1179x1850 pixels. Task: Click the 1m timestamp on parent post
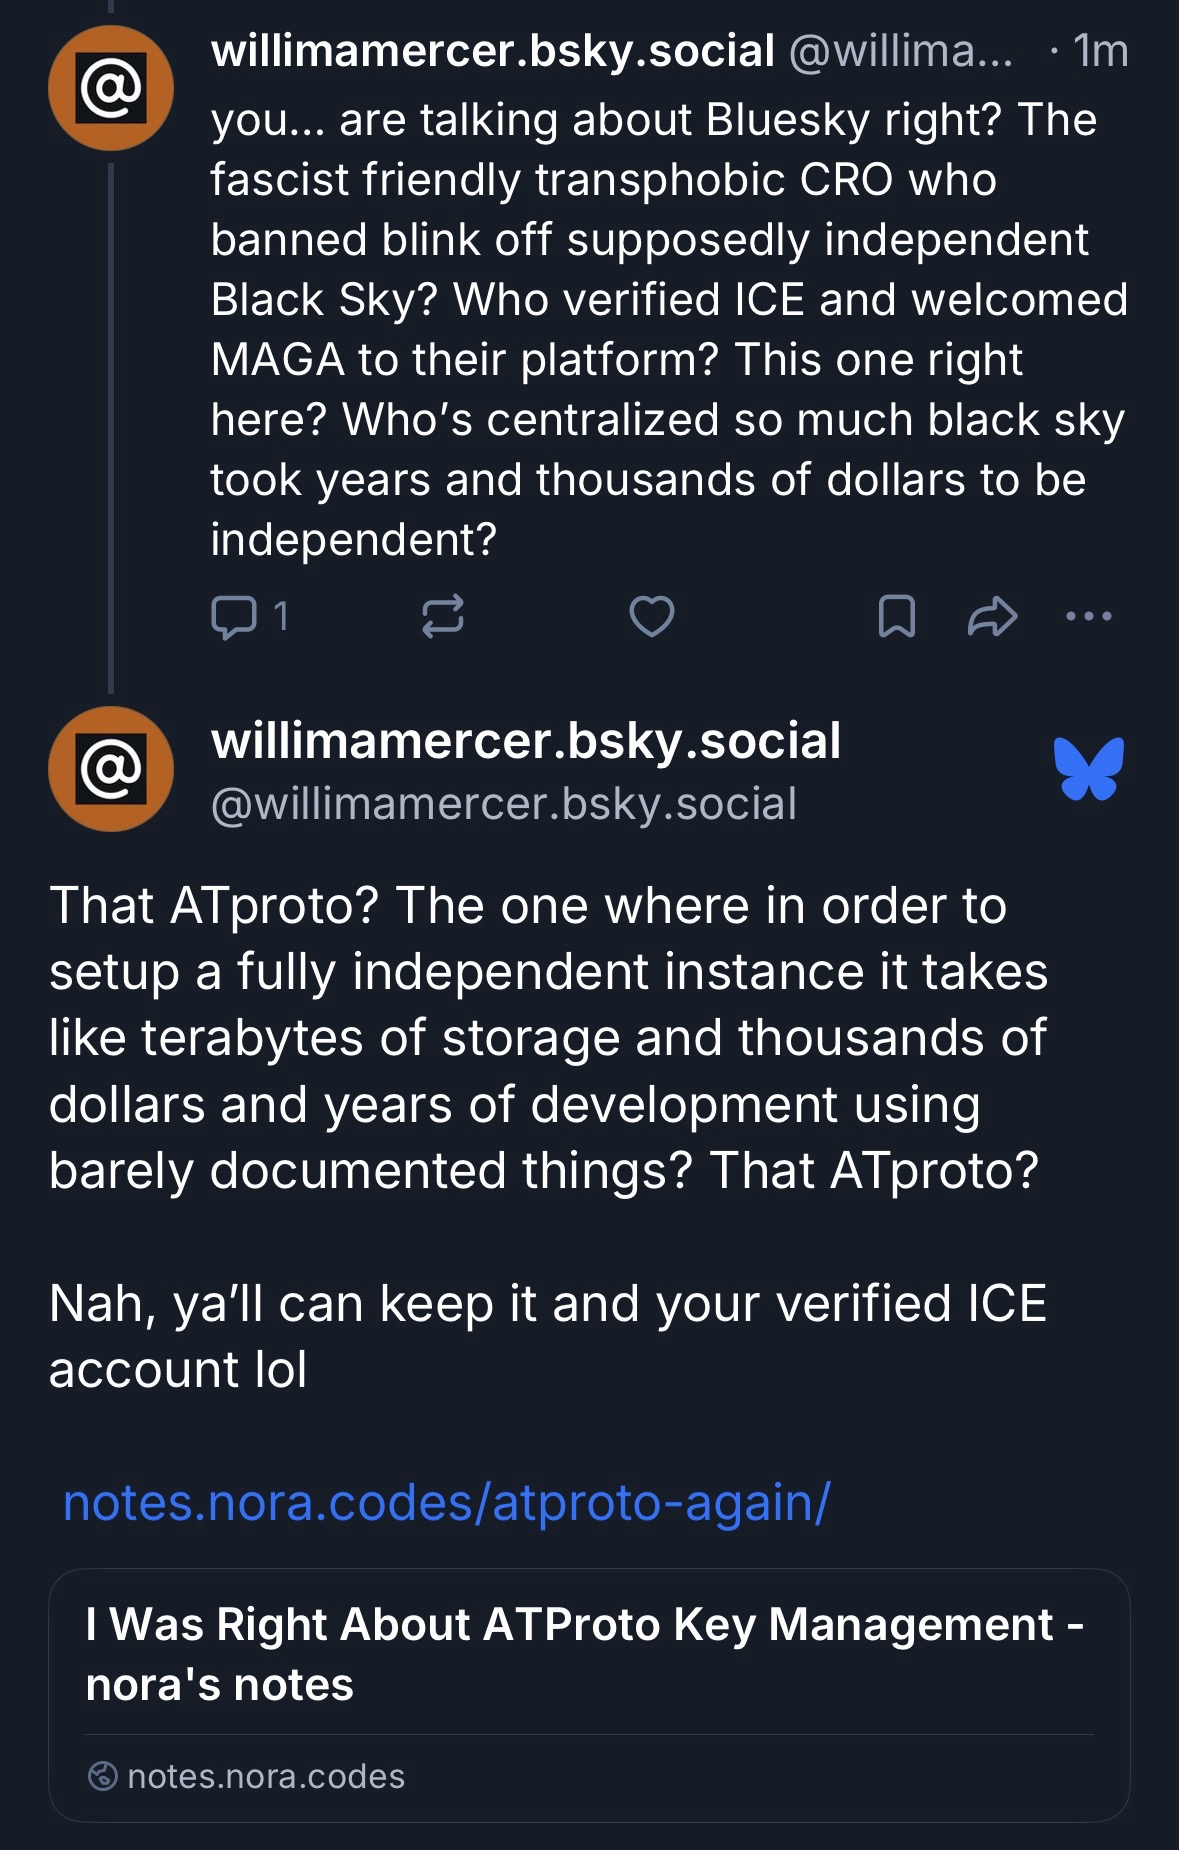1100,51
